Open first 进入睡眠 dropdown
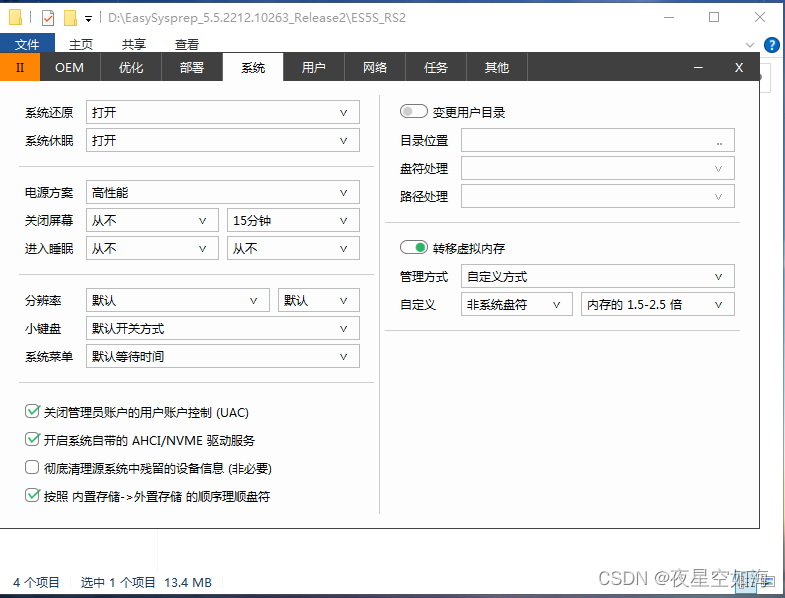The width and height of the screenshot is (785, 598). 152,248
